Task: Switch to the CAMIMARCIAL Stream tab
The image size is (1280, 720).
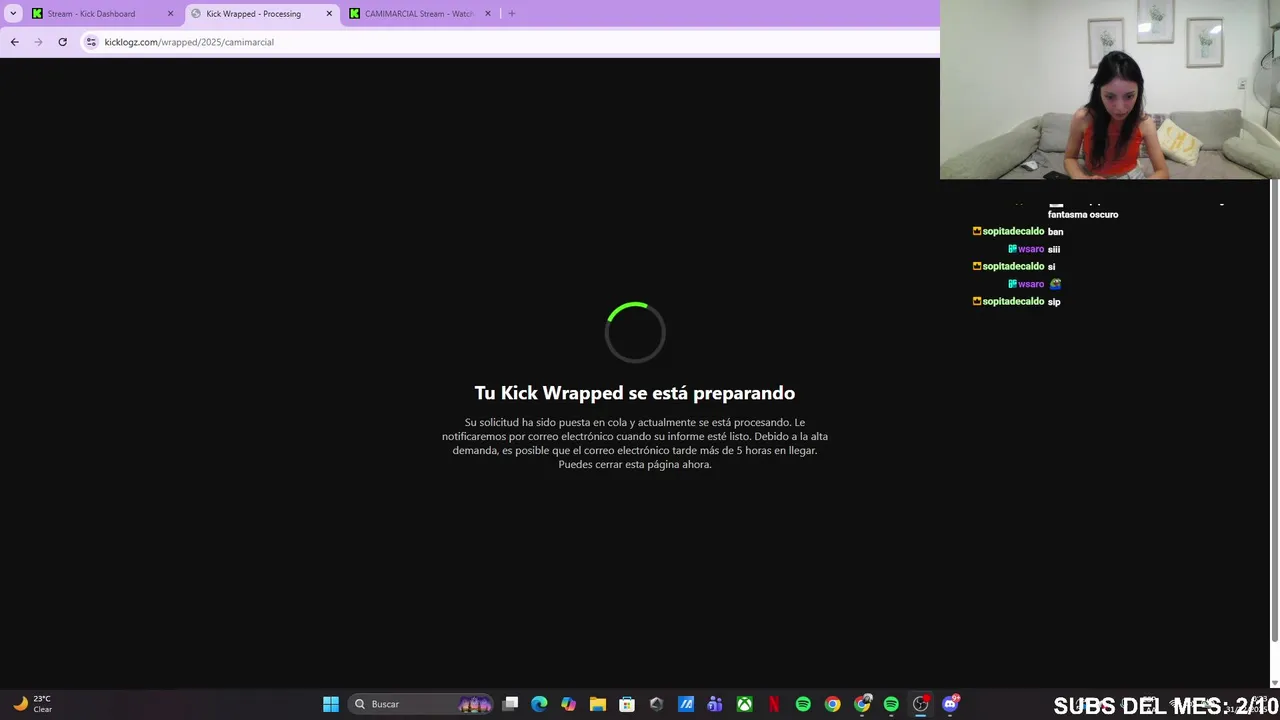Action: point(420,14)
